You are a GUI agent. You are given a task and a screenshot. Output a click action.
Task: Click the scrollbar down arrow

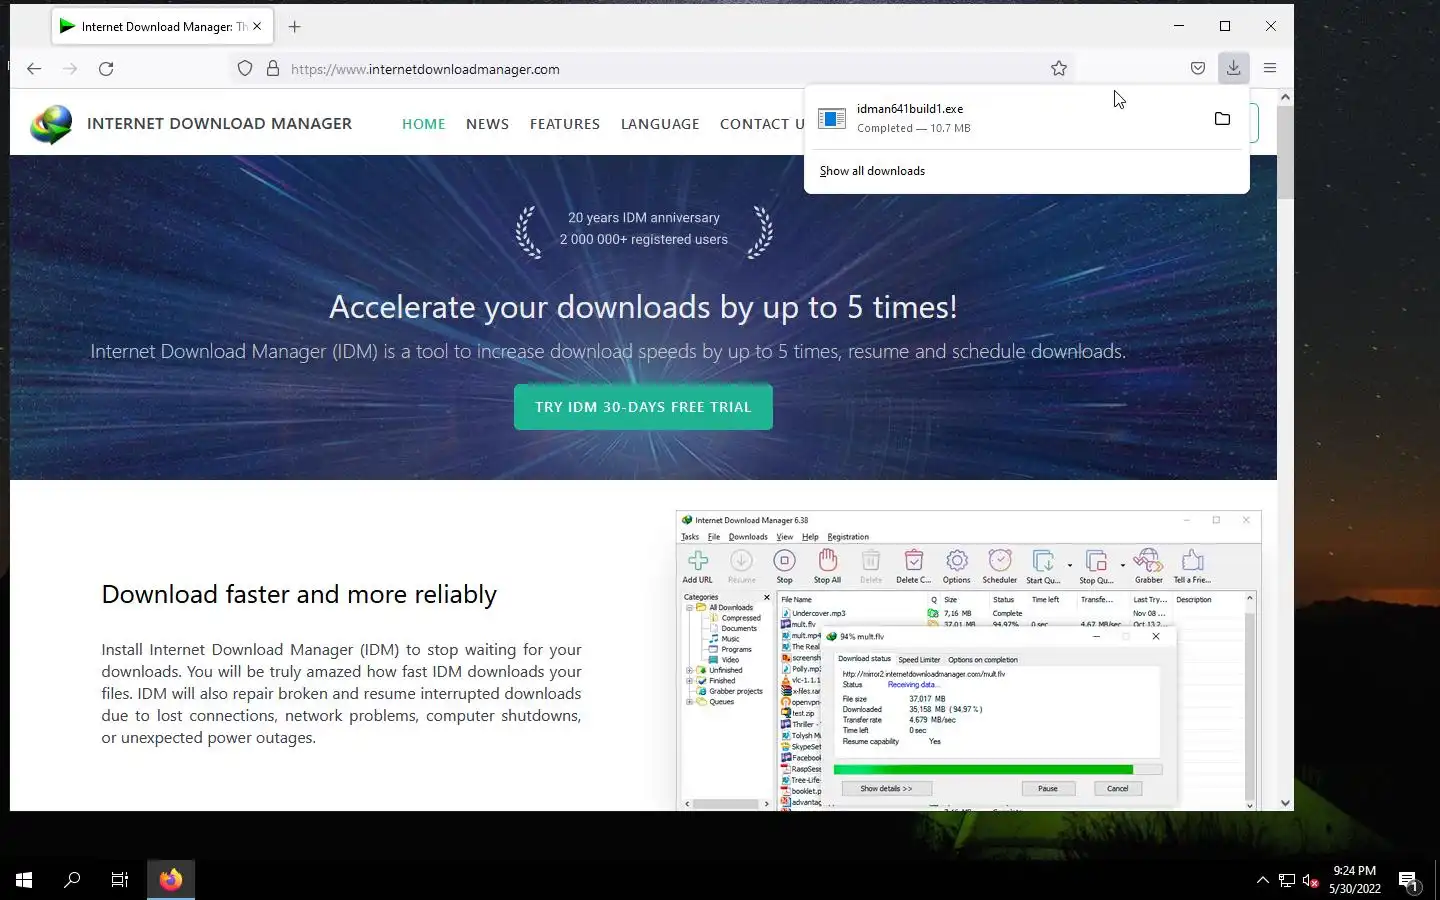[1285, 802]
